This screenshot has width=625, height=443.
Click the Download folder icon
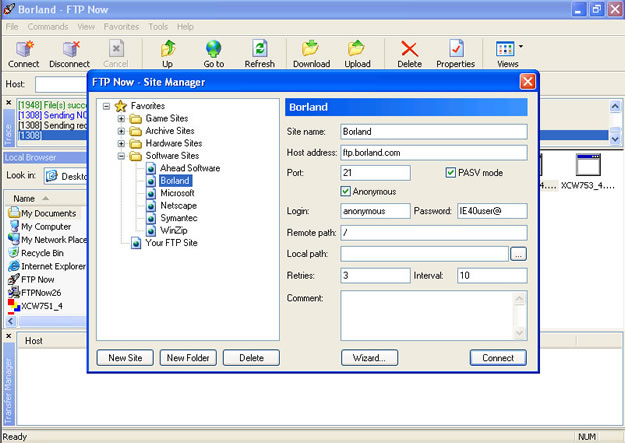click(310, 48)
